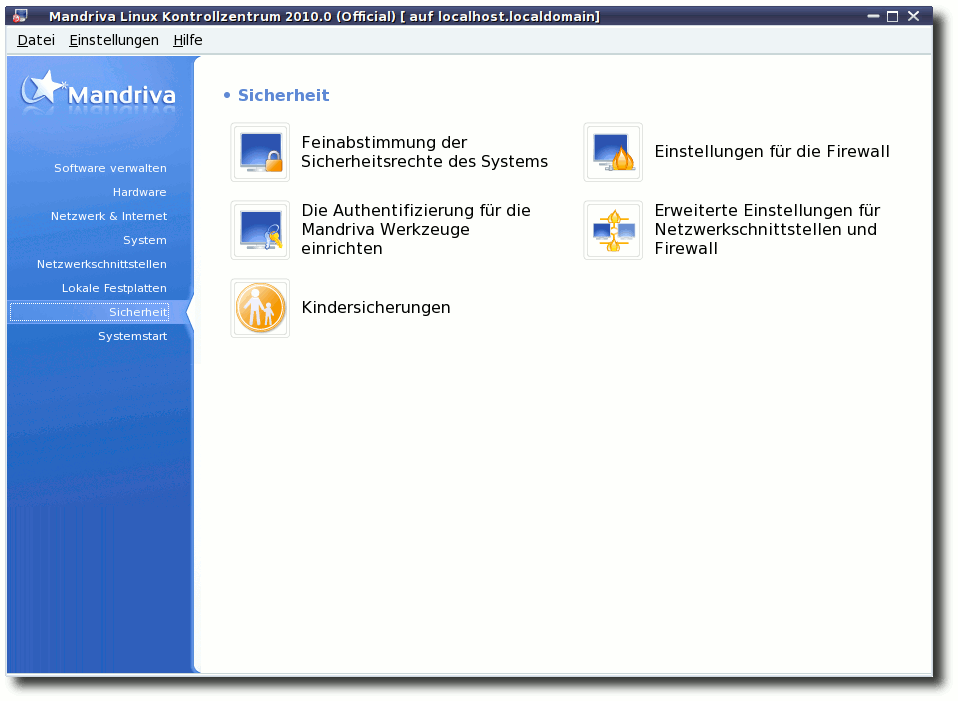The image size is (958, 701).
Task: Switch to Software verwalten section
Action: 110,168
